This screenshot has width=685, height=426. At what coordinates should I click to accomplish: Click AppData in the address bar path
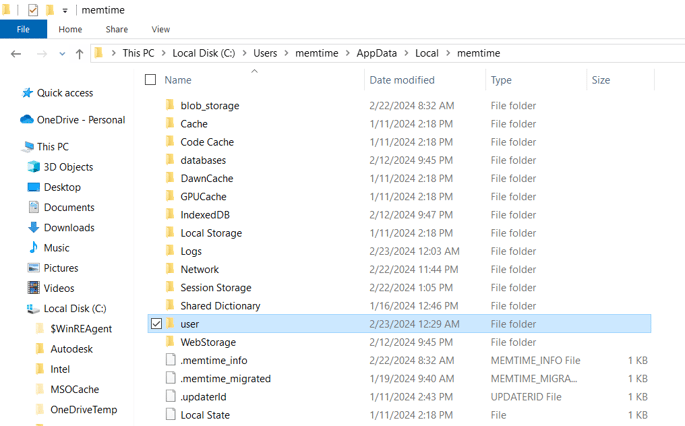(x=377, y=53)
